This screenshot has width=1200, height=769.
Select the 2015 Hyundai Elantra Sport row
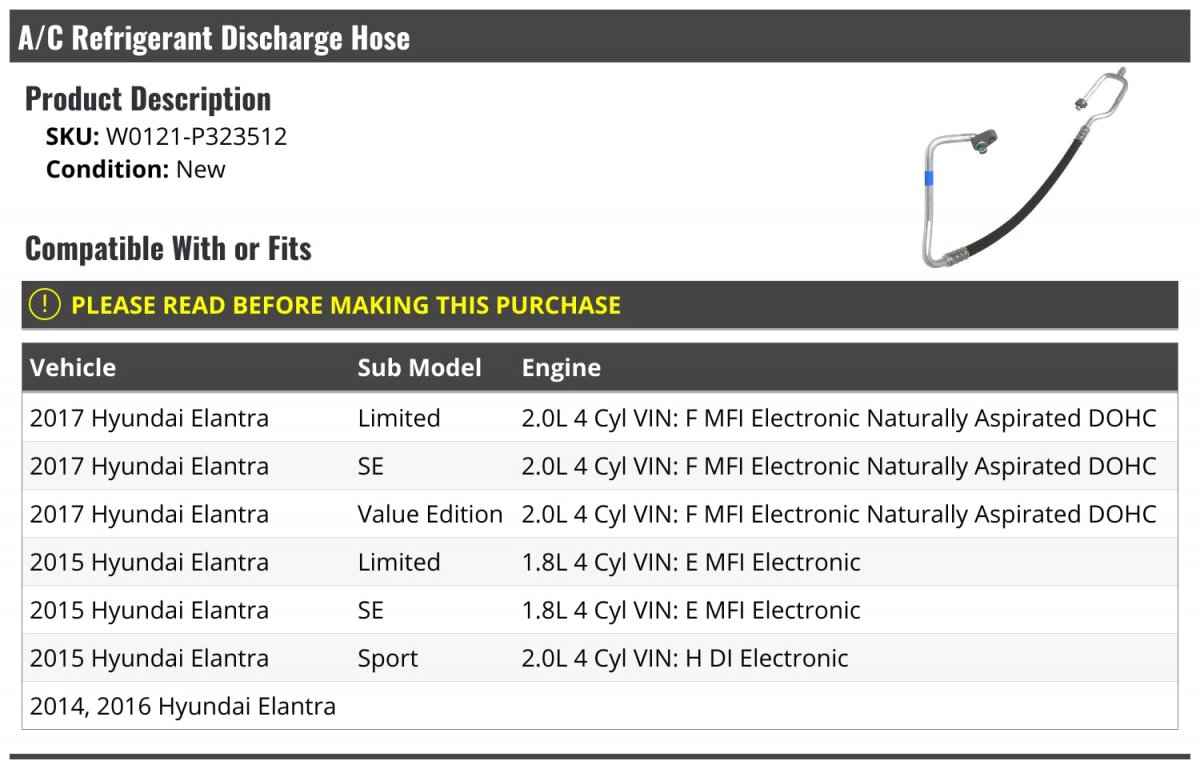pyautogui.click(x=600, y=658)
